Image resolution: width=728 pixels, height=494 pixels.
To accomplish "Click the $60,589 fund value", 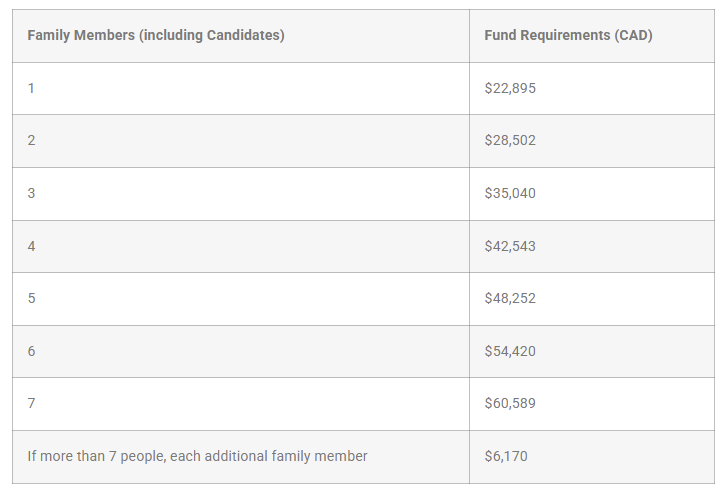I will [x=510, y=403].
